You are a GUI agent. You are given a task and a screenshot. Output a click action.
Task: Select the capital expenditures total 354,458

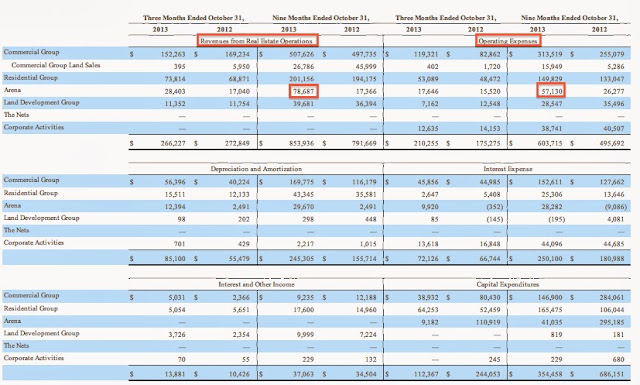point(550,374)
